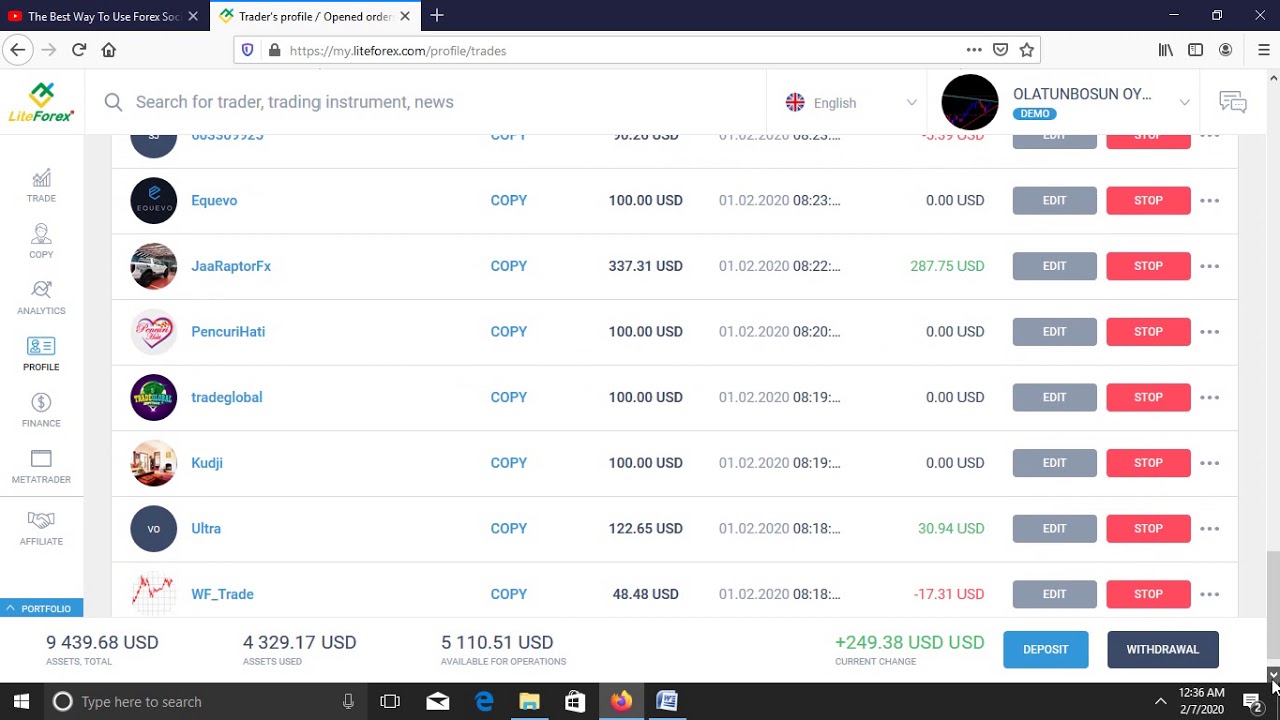Open Windows Start menu
Image resolution: width=1280 pixels, height=720 pixels.
click(21, 702)
